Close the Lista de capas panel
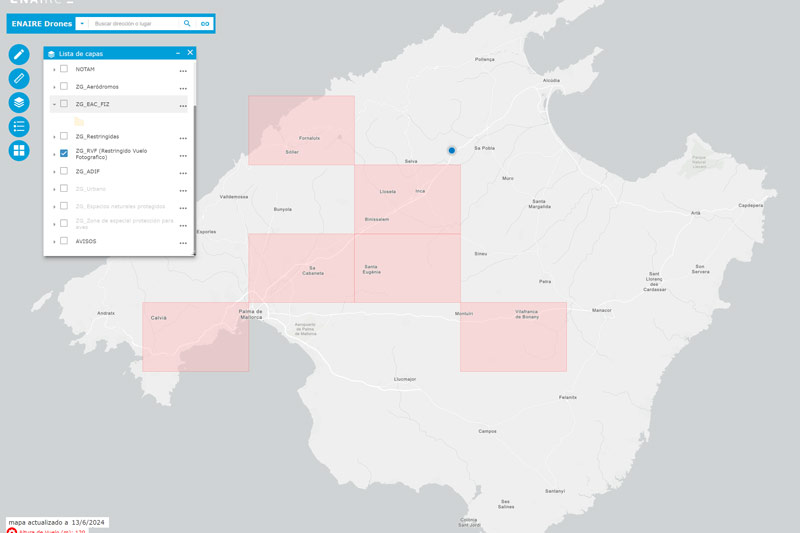 click(x=190, y=53)
